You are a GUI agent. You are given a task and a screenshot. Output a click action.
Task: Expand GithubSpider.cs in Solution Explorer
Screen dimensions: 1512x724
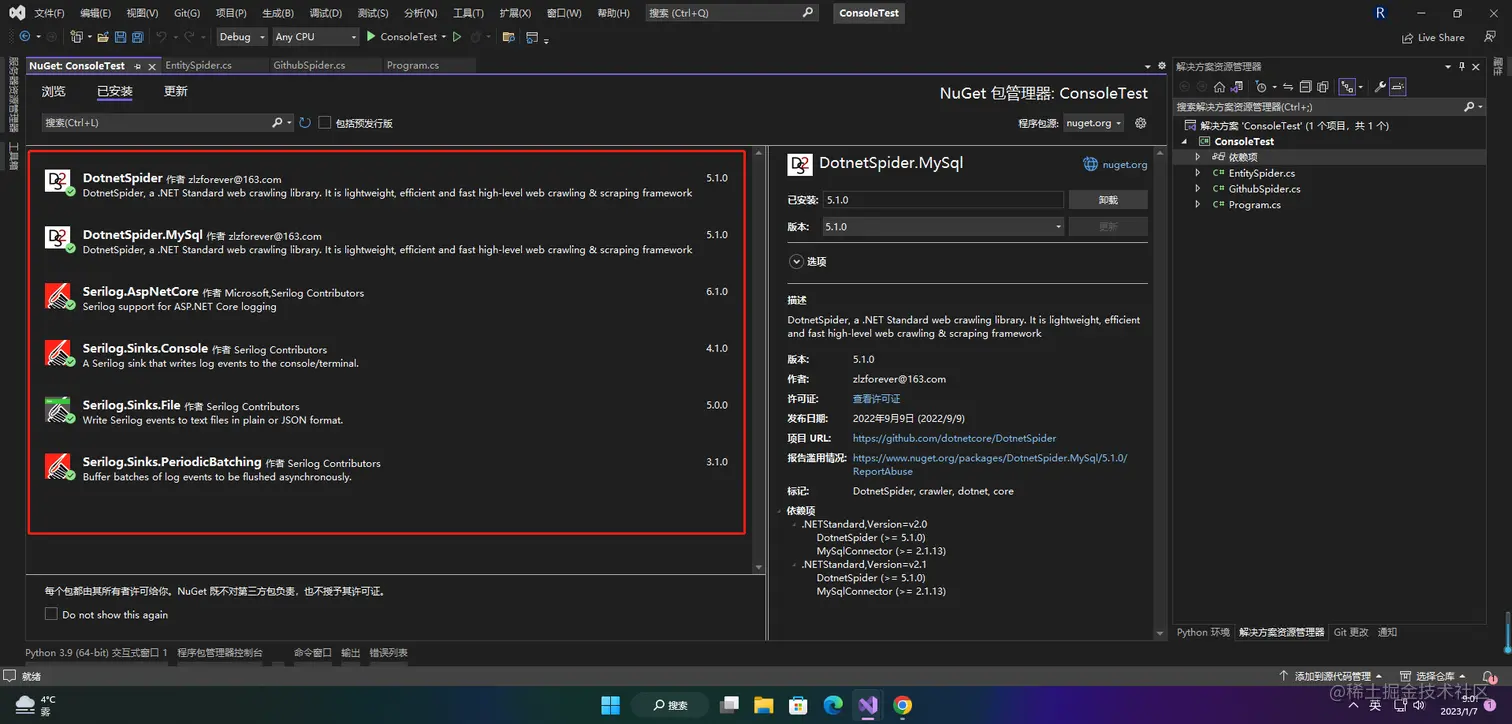(1198, 189)
